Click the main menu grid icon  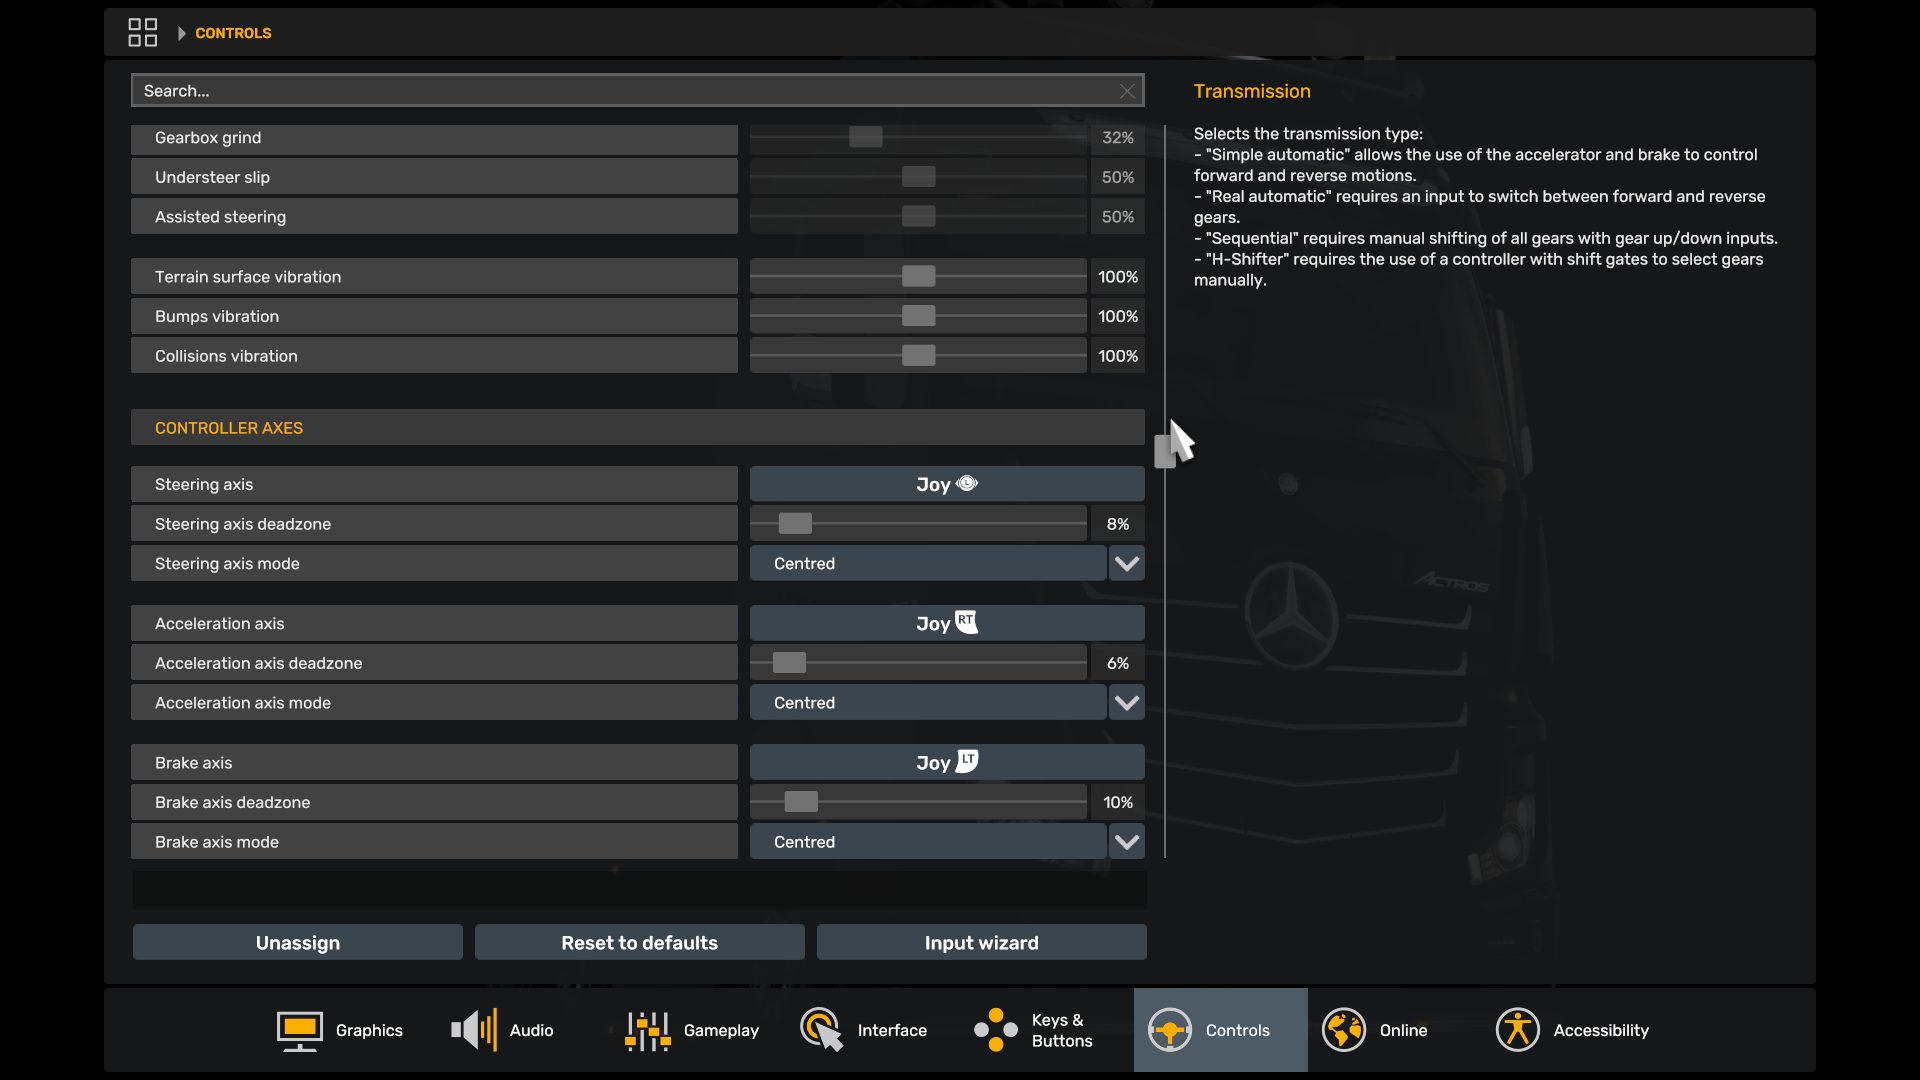tap(142, 33)
